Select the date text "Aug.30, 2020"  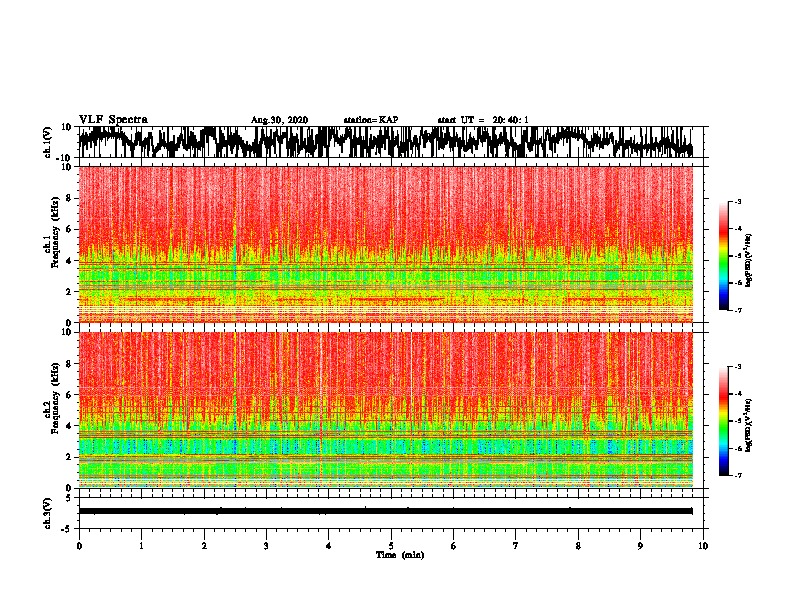pos(279,120)
